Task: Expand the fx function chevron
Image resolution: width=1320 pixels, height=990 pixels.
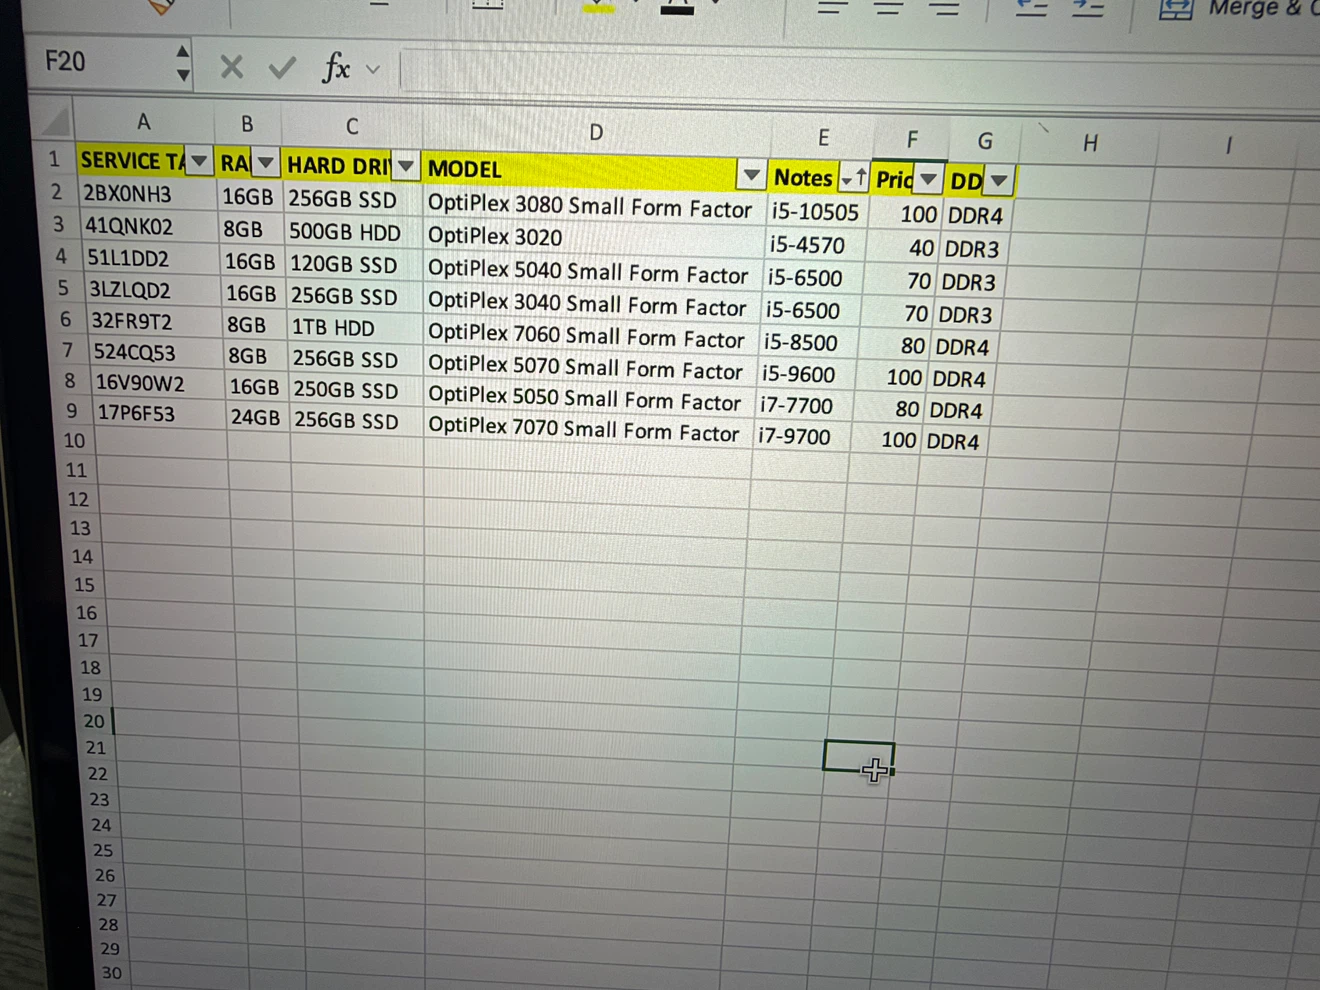Action: point(373,70)
